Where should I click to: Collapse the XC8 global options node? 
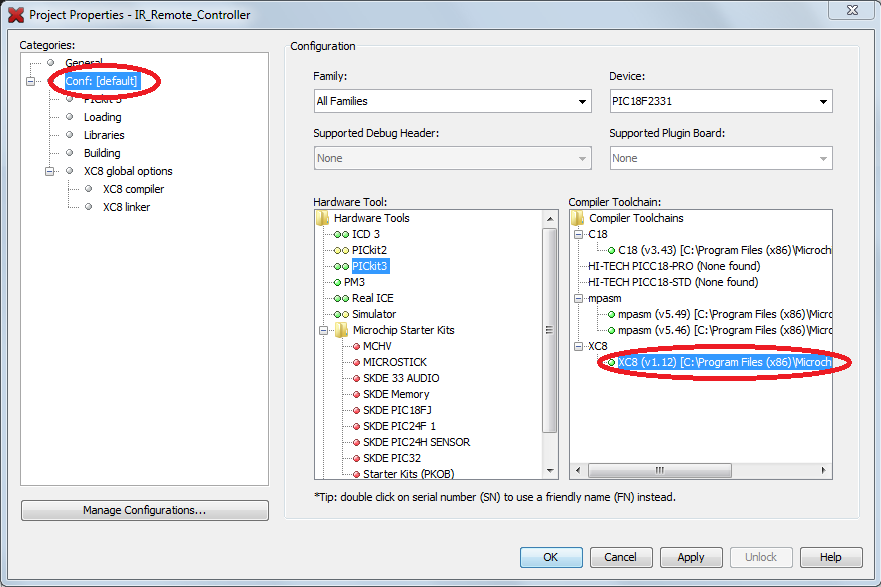click(x=49, y=171)
